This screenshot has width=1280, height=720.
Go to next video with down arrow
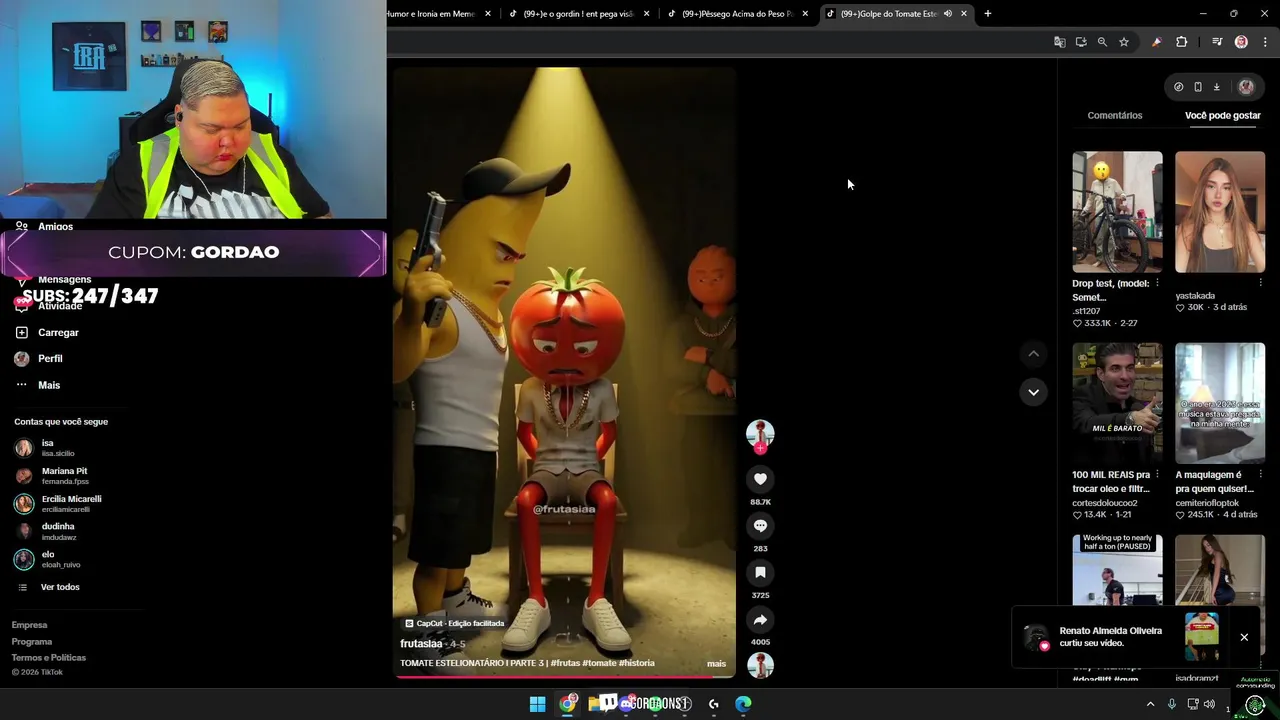(x=1033, y=392)
